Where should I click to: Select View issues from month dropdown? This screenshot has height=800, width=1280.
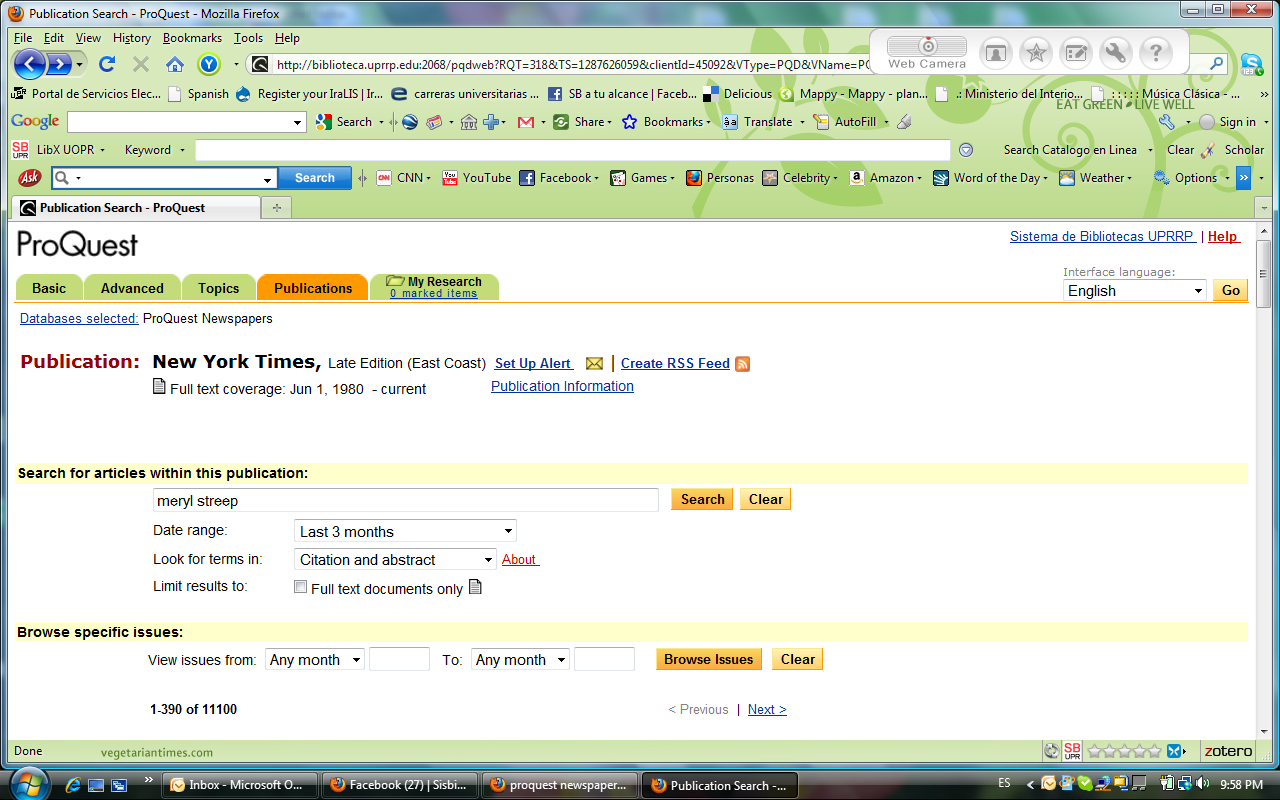[x=314, y=660]
